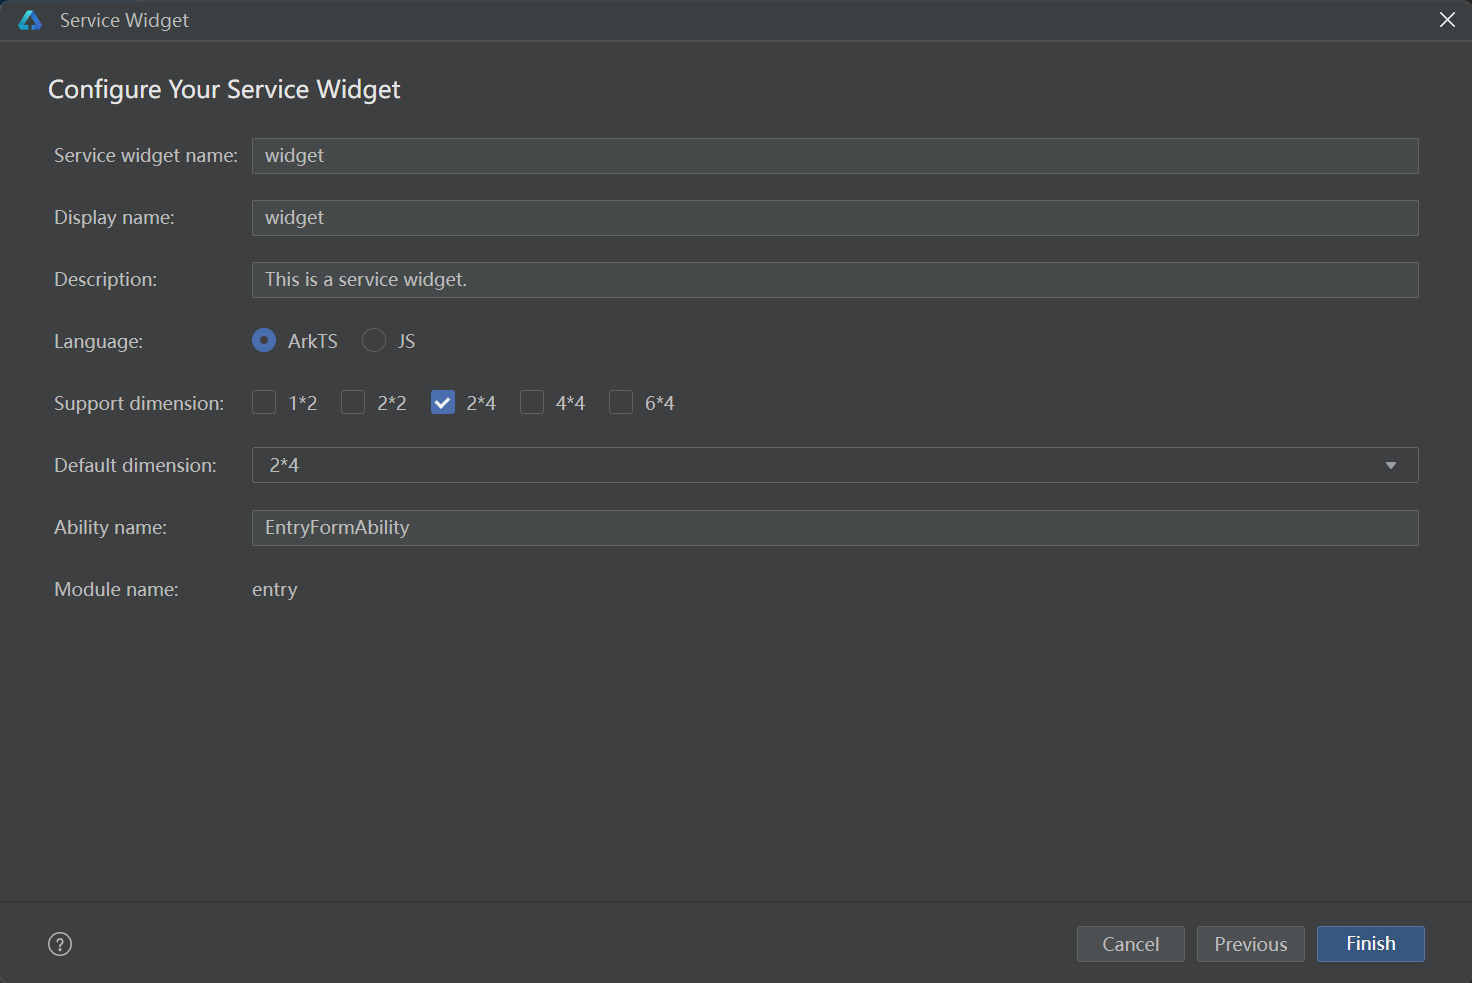
Task: Click the entry module name text
Action: click(275, 590)
